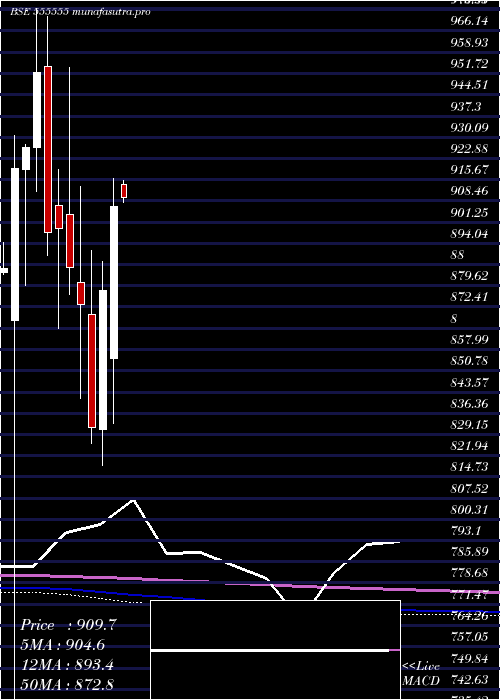Select the 814.73 price axis label
Image resolution: width=500 pixels, height=700 pixels.
[469, 467]
